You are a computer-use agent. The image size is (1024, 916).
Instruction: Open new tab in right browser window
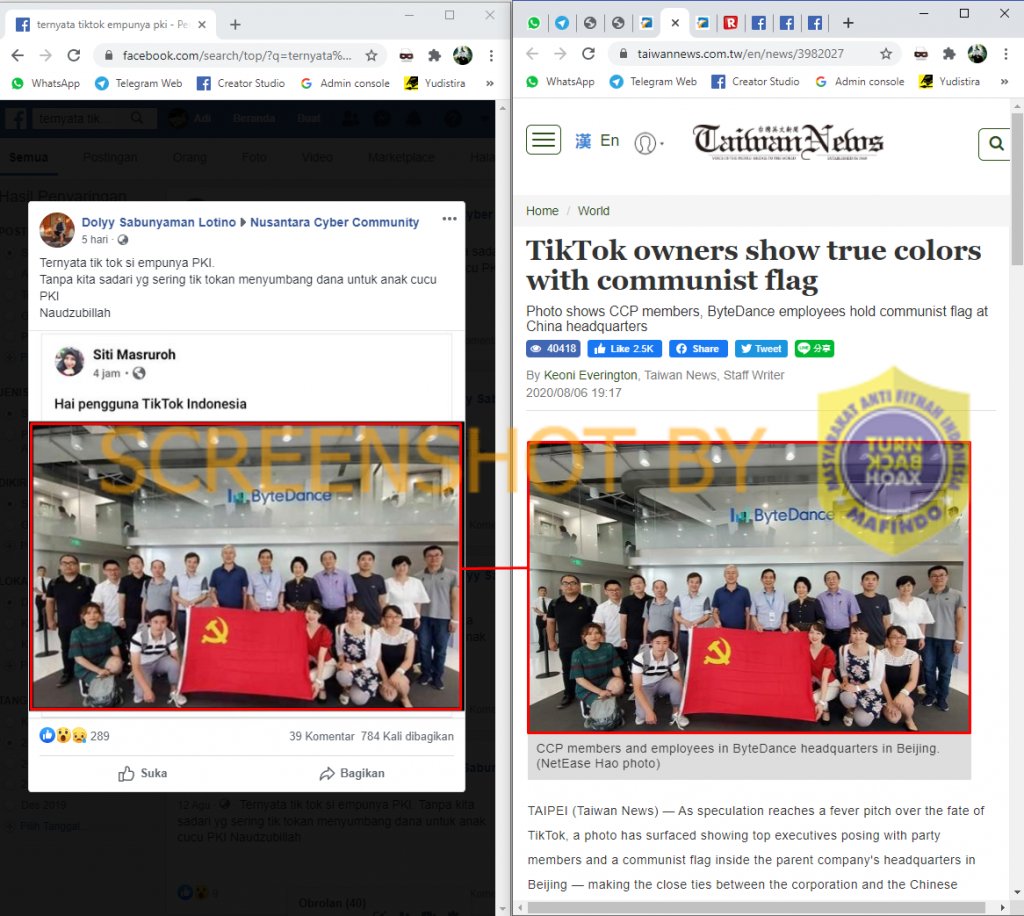(848, 24)
